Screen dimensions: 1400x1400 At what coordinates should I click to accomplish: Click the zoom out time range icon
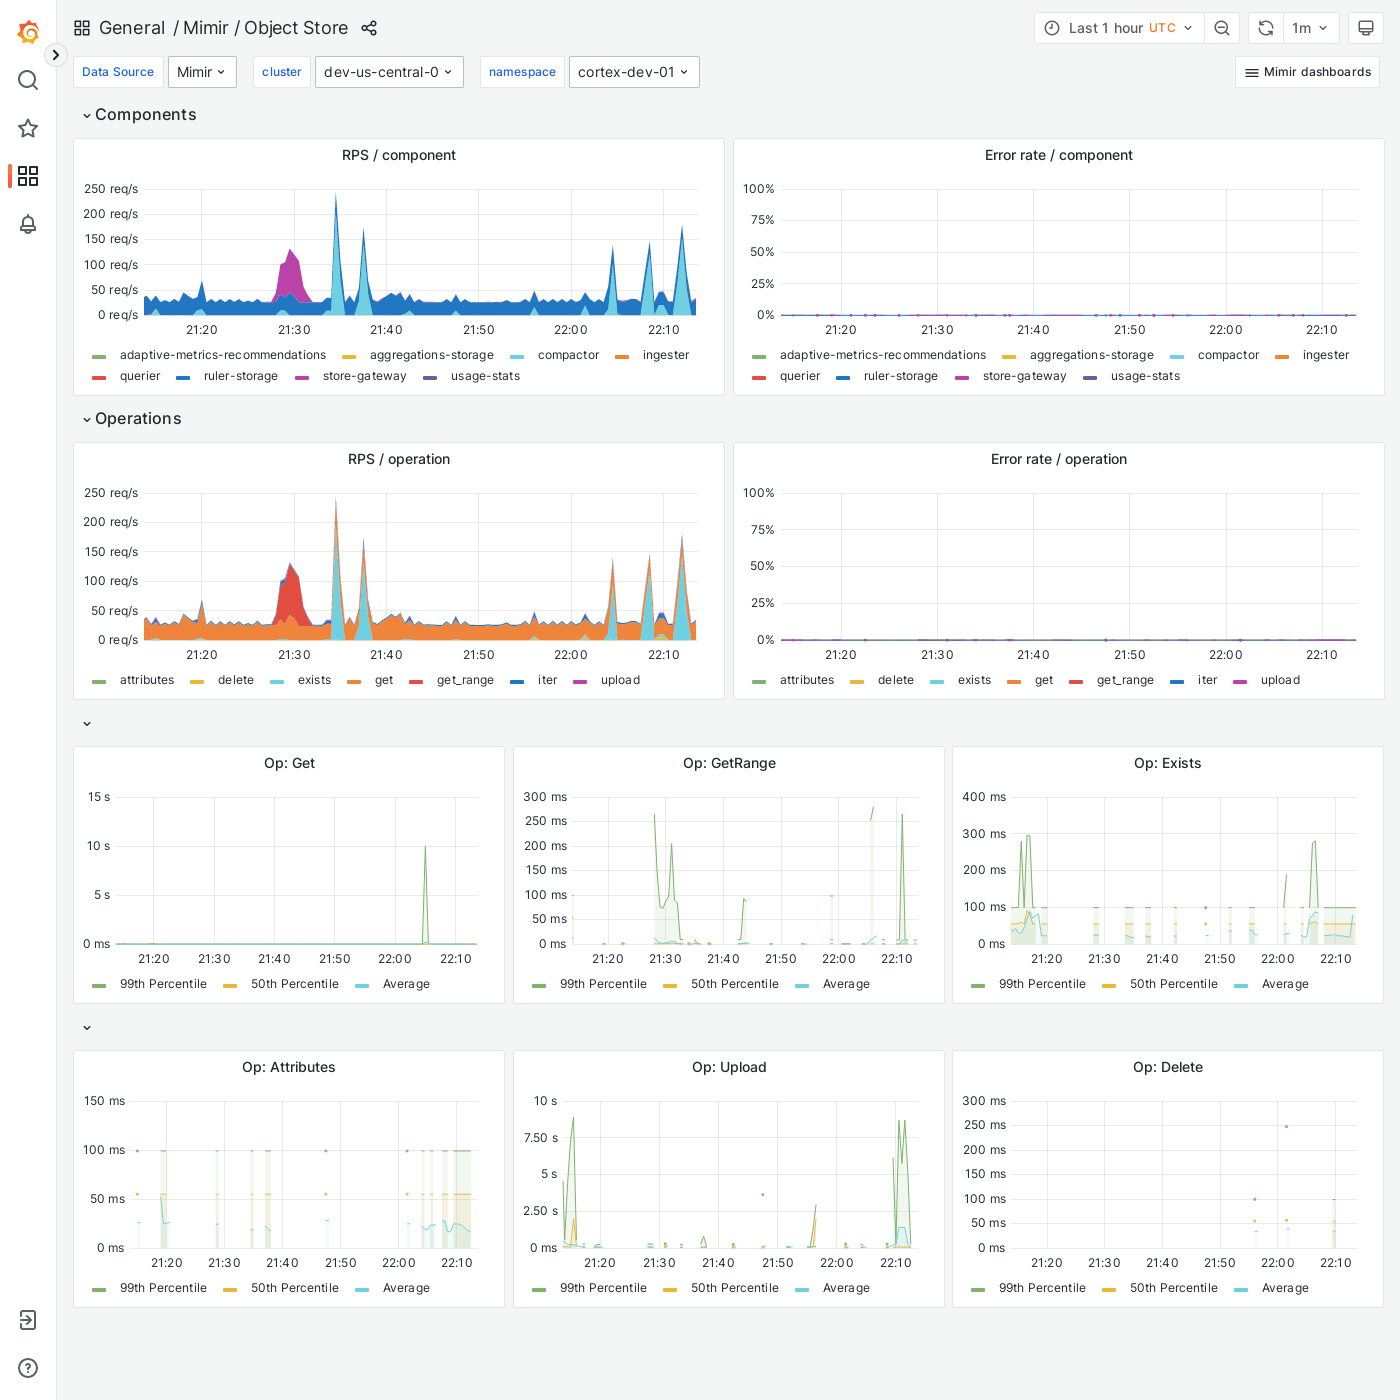[1222, 28]
